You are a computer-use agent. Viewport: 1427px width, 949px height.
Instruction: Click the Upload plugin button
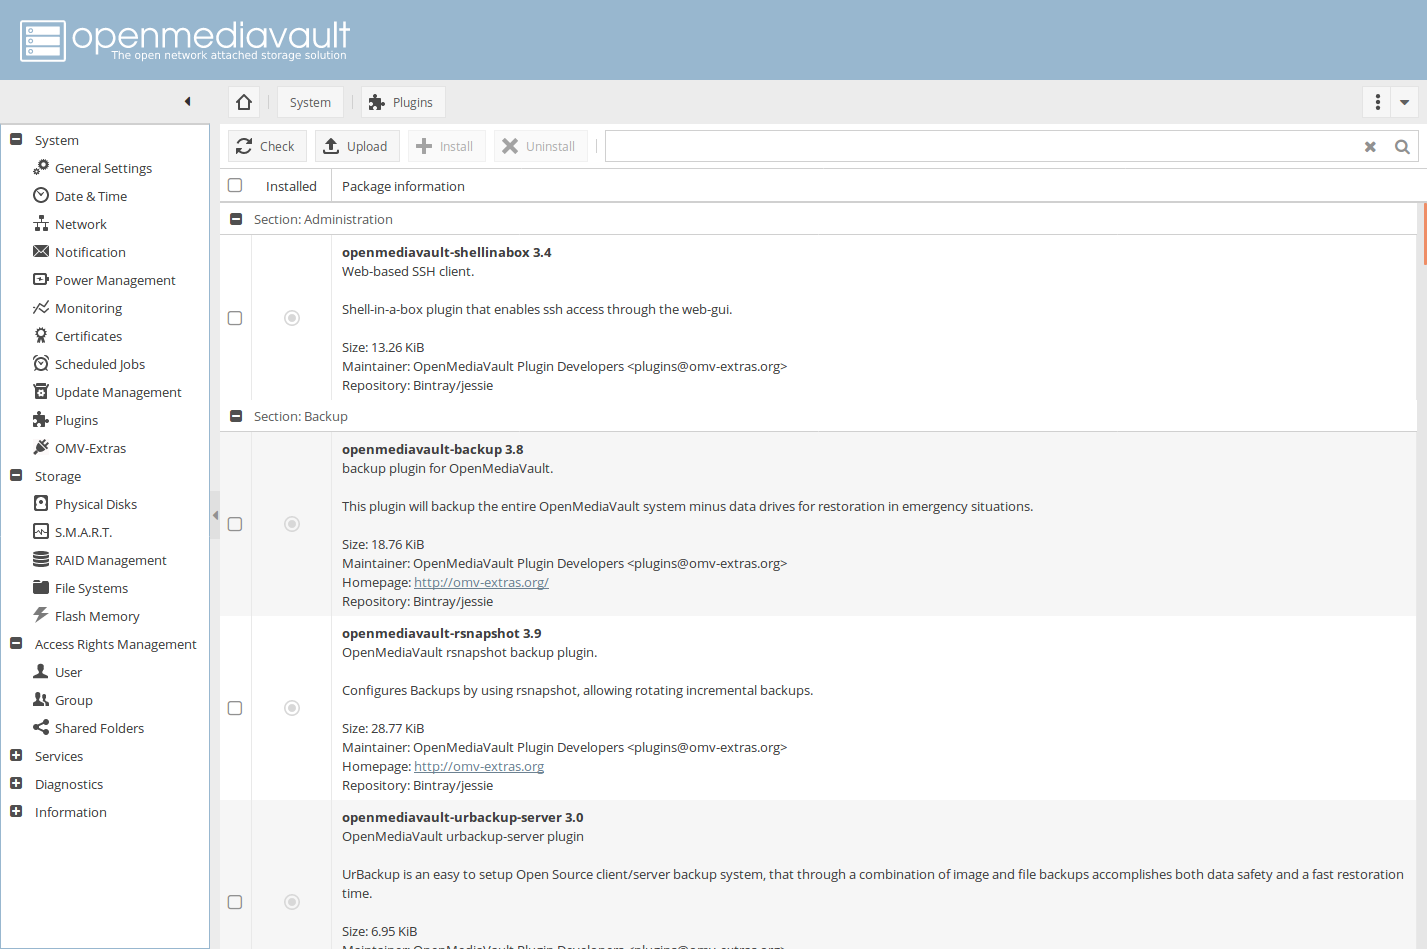357,146
